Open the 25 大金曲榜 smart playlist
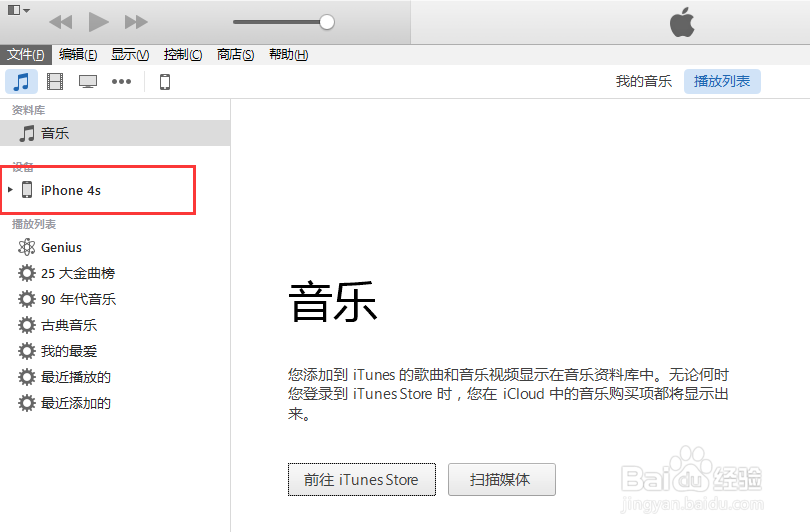 point(77,273)
